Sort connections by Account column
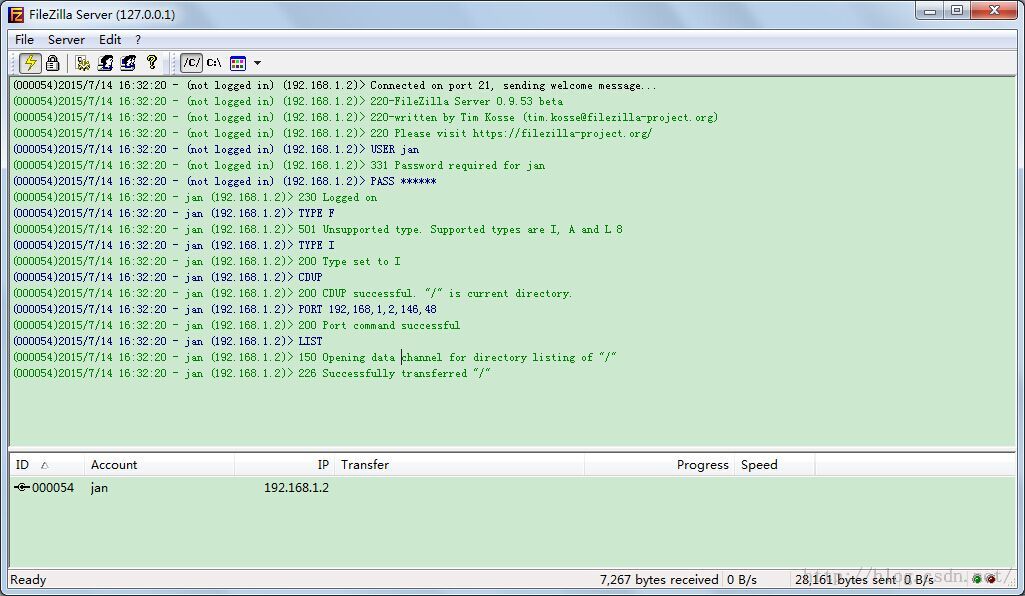 (159, 465)
